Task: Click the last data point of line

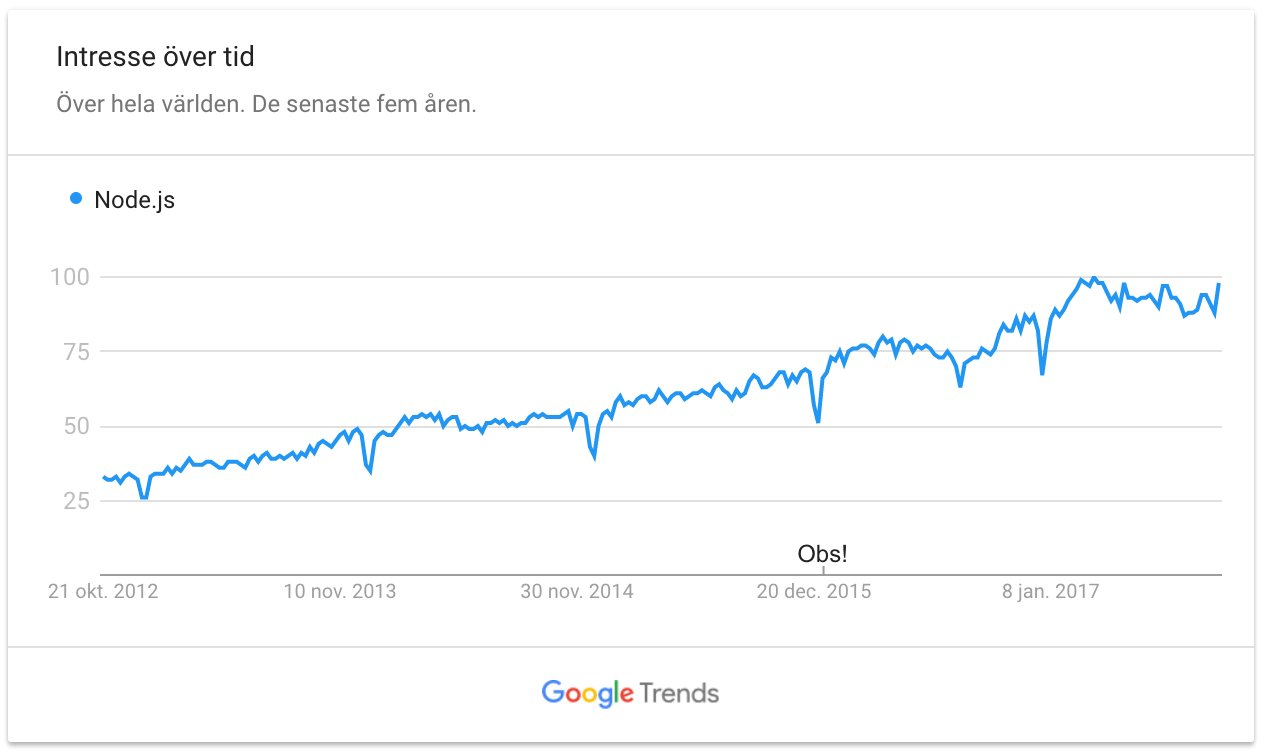Action: [1218, 285]
